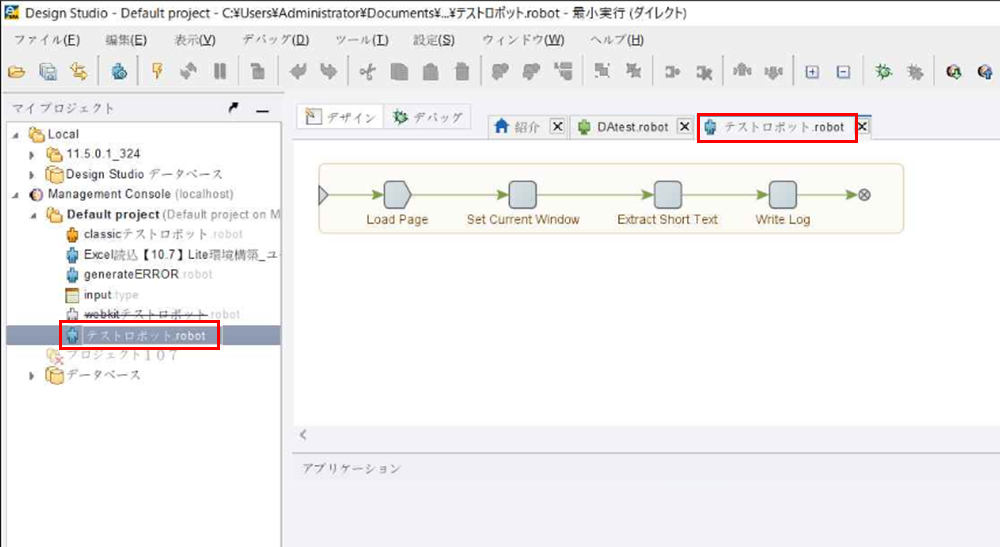
Task: Click the green bug debug toolbar icon
Action: pos(883,71)
